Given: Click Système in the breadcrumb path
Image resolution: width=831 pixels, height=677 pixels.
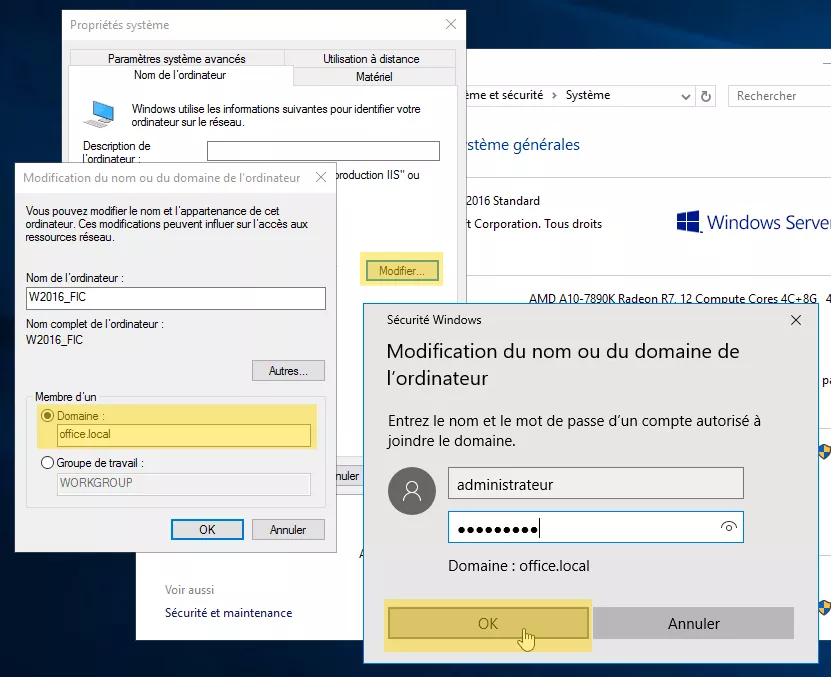Looking at the screenshot, I should (588, 95).
